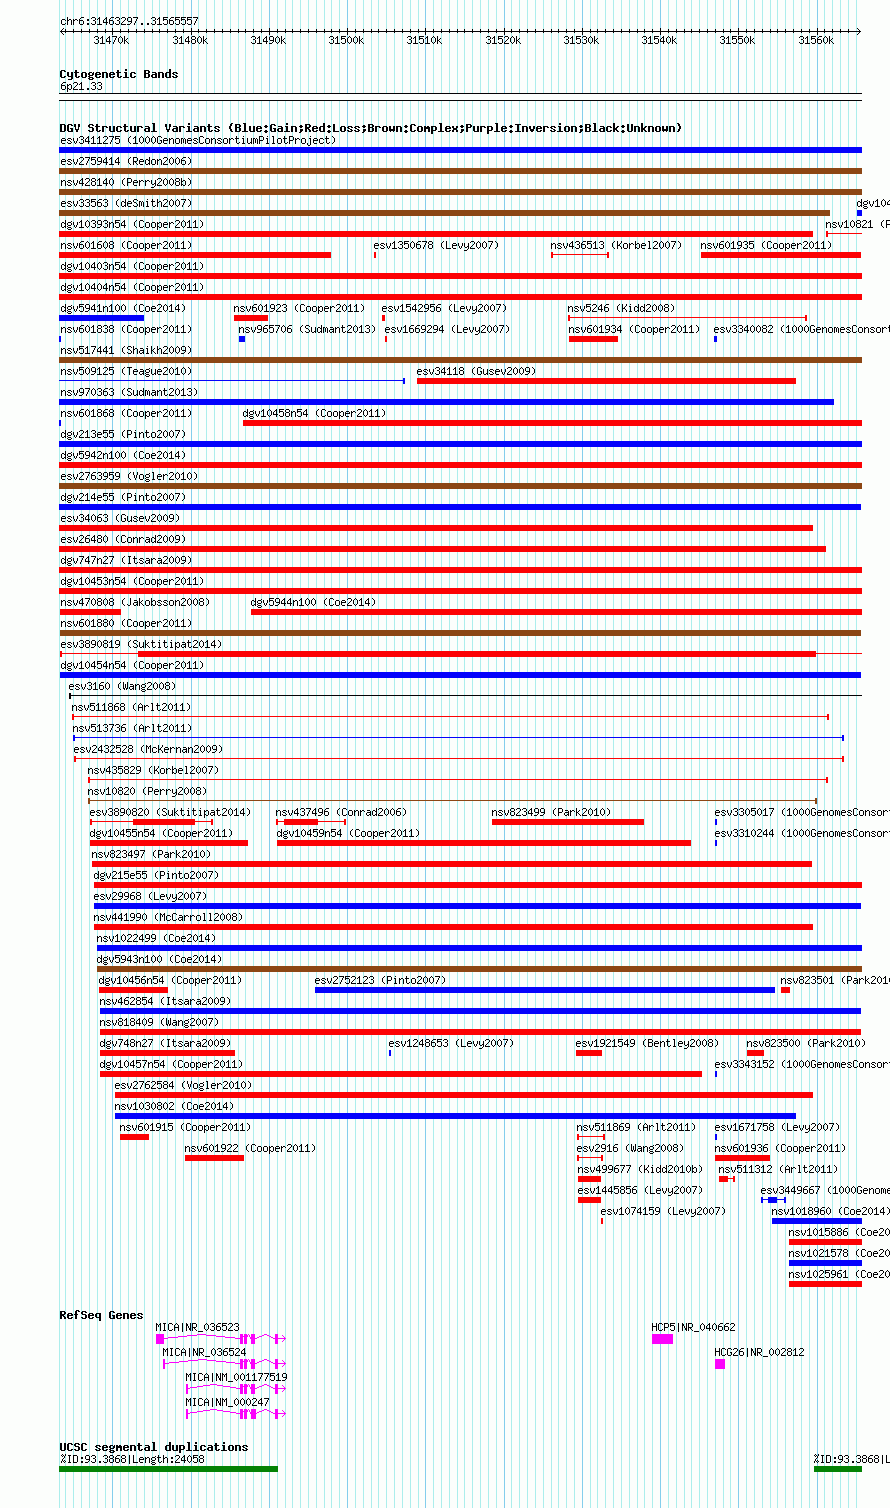The height and width of the screenshot is (1508, 890).
Task: Open the Cytogenetic Bands track title
Action: (119, 74)
